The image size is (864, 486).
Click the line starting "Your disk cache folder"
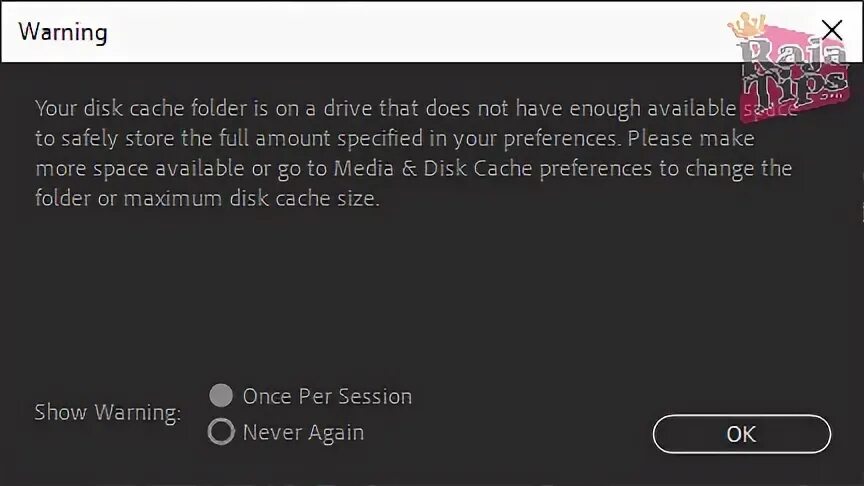coord(380,108)
